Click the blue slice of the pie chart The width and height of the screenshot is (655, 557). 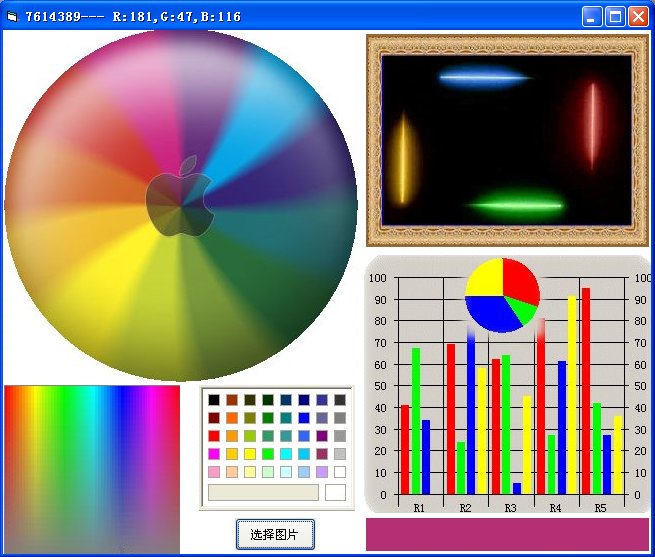pyautogui.click(x=491, y=313)
